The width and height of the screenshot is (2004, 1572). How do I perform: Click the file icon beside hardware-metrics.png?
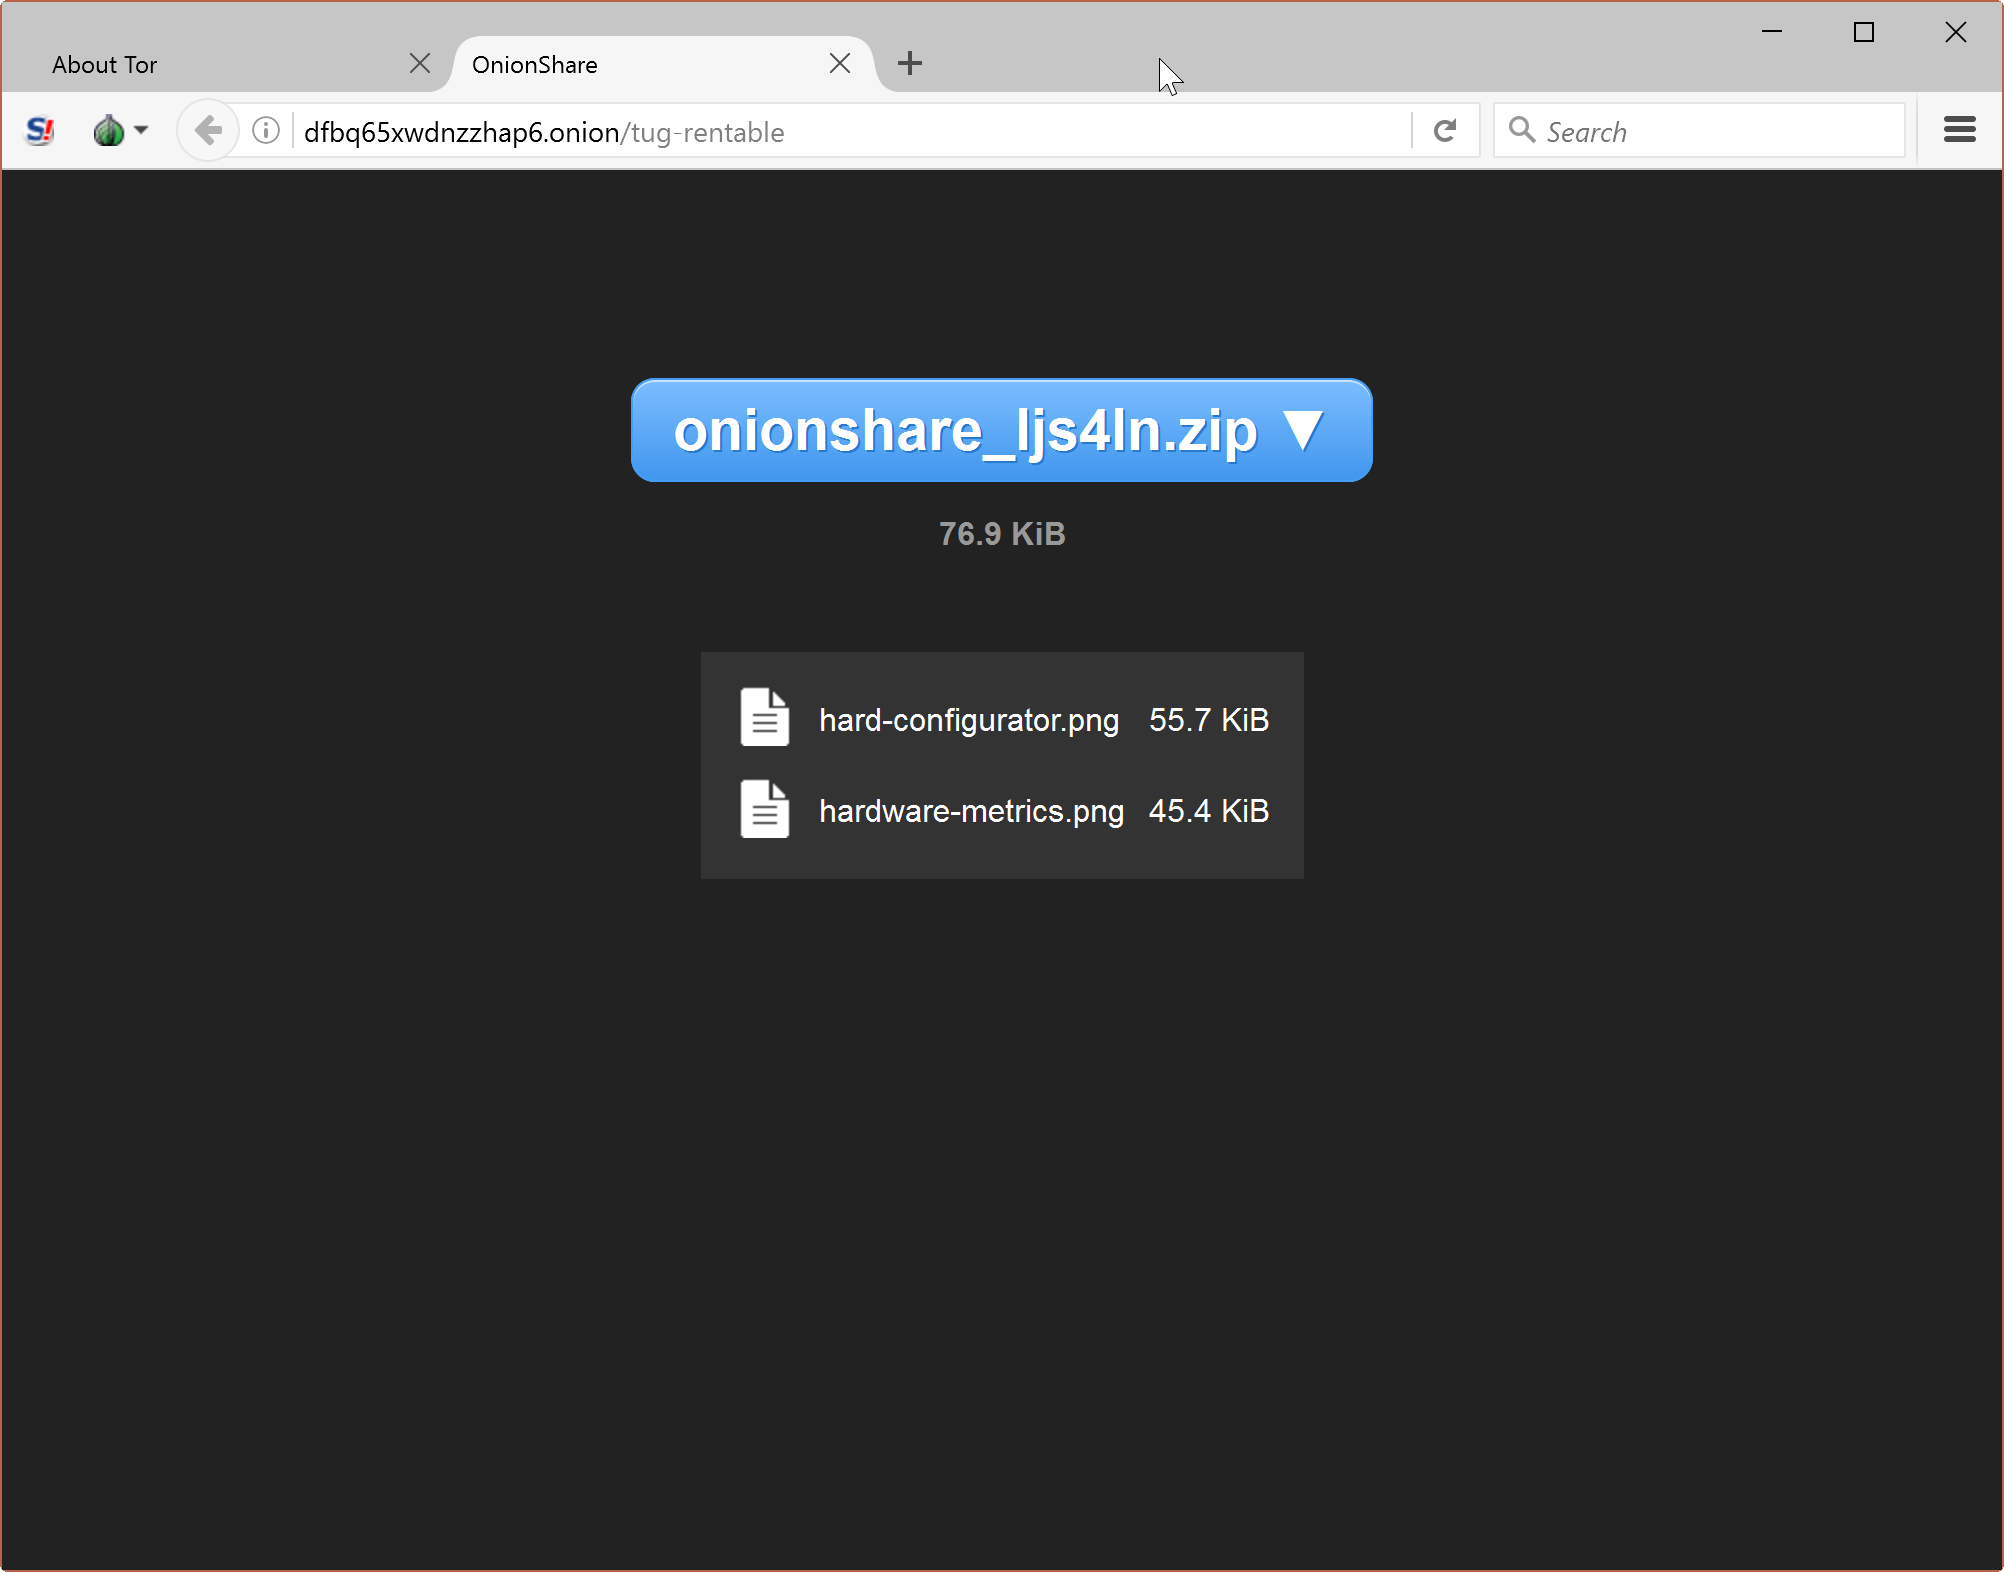pyautogui.click(x=765, y=809)
